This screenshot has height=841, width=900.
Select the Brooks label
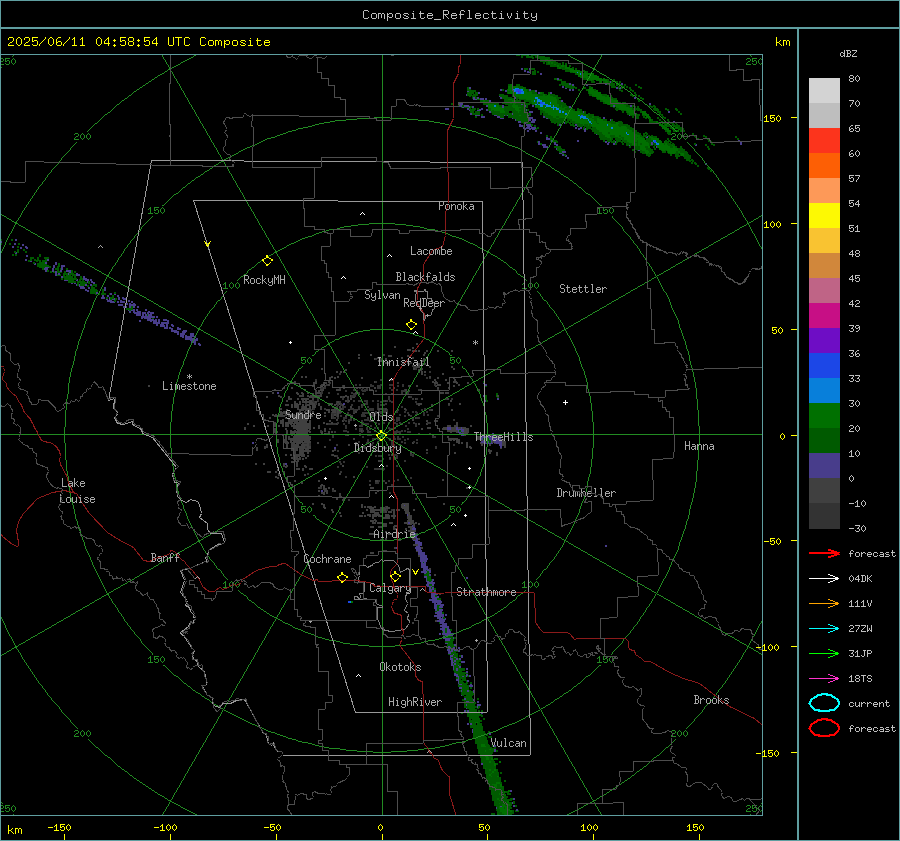point(711,700)
